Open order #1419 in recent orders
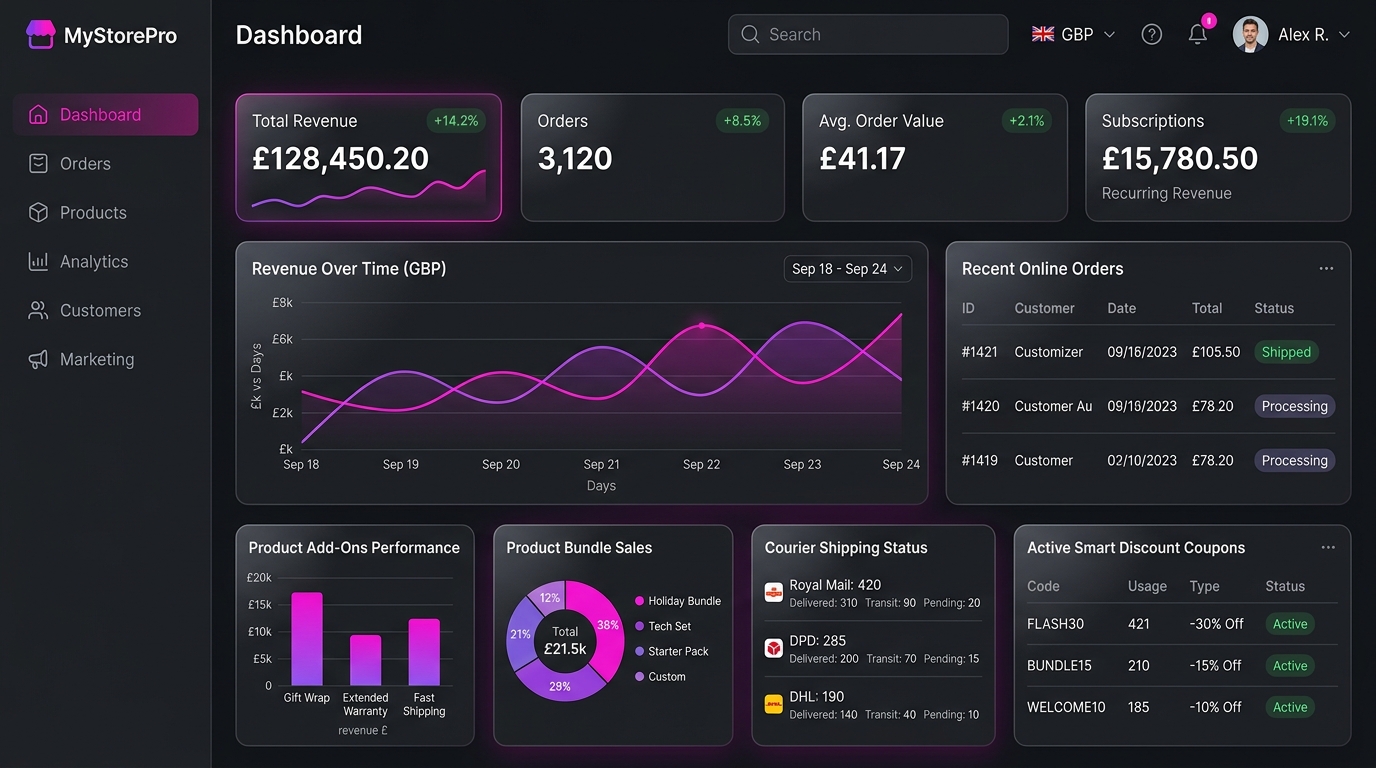The width and height of the screenshot is (1376, 768). [x=1148, y=460]
